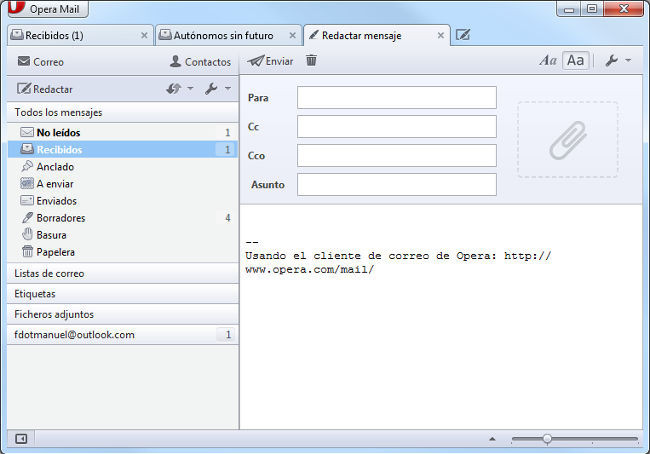Click into the Cco field
The height and width of the screenshot is (454, 650).
(x=397, y=155)
